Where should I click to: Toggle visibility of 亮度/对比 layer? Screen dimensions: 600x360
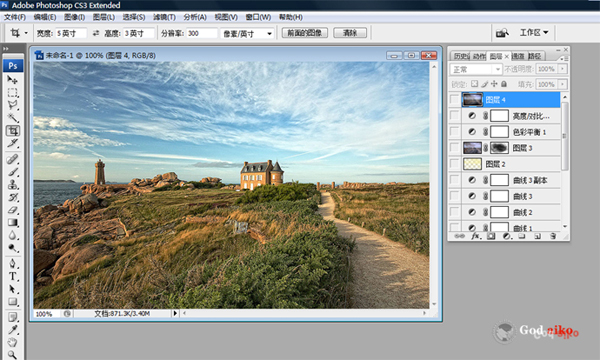[454, 116]
